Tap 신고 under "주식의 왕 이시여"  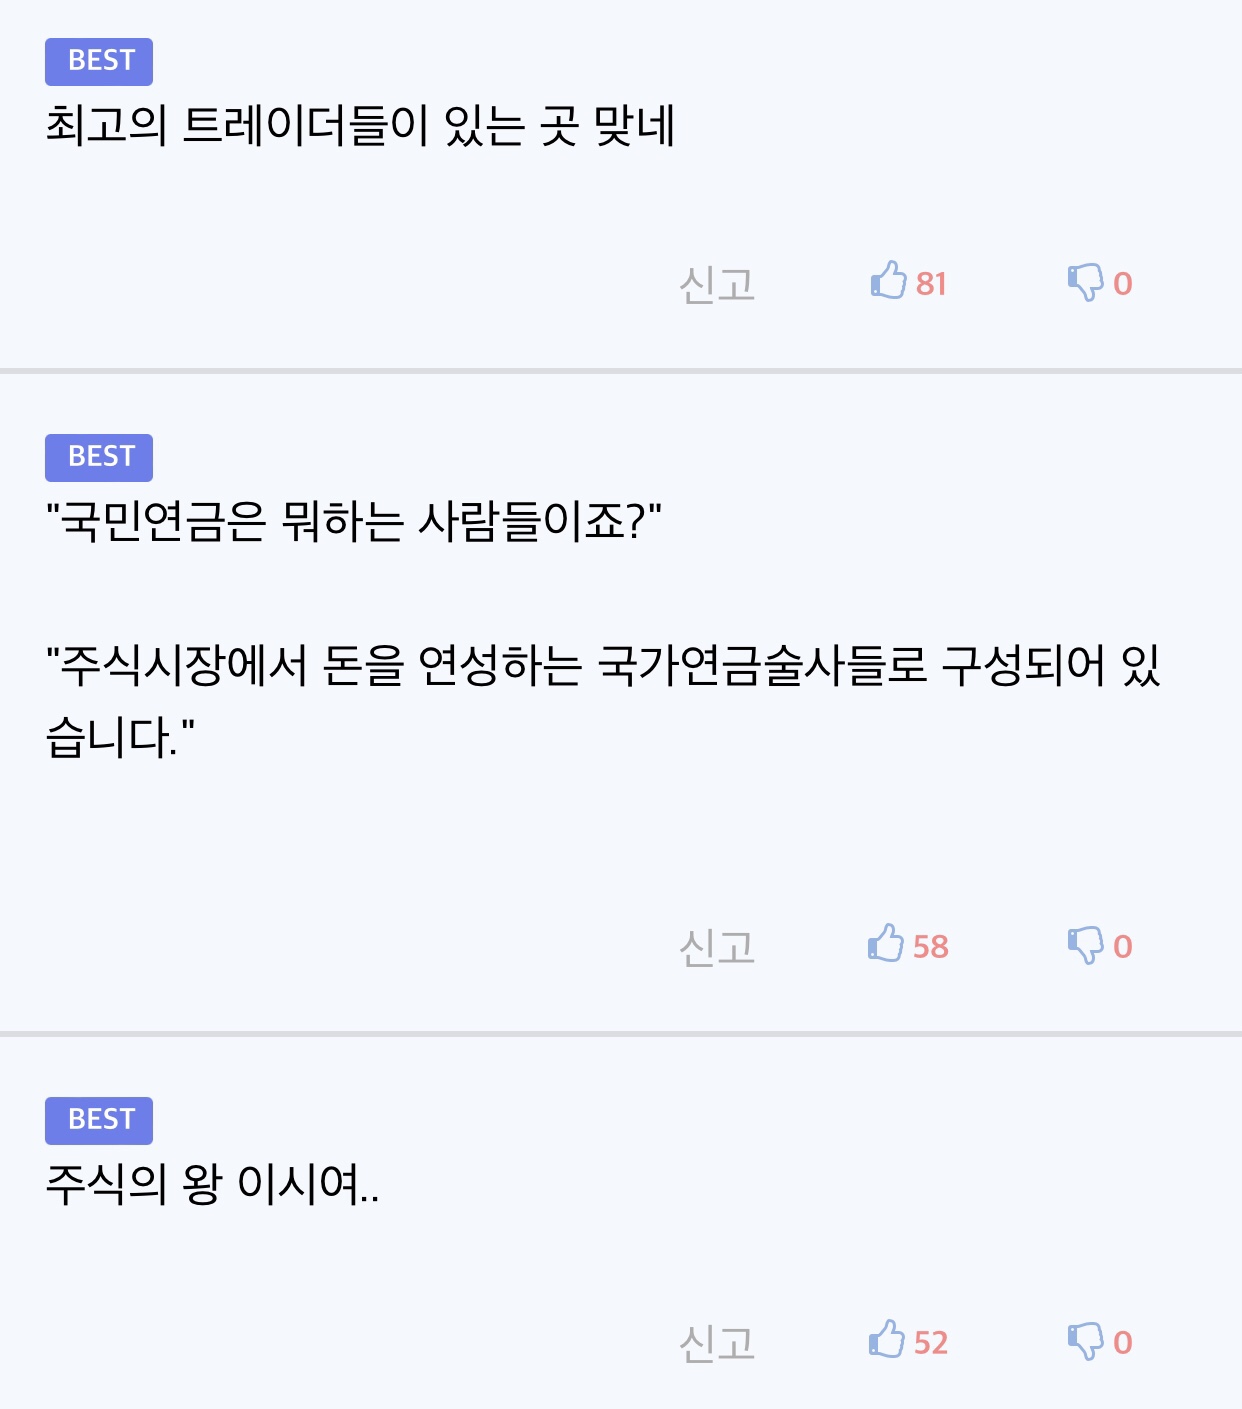(x=716, y=1342)
